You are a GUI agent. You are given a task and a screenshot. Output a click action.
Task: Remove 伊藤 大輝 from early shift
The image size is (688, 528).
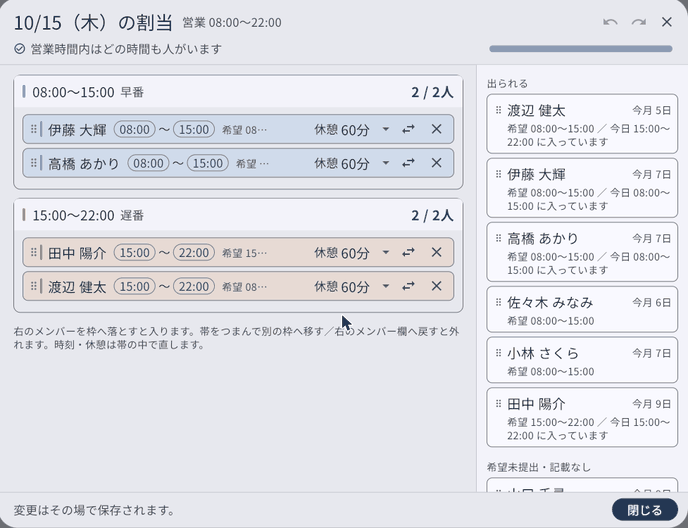point(436,129)
